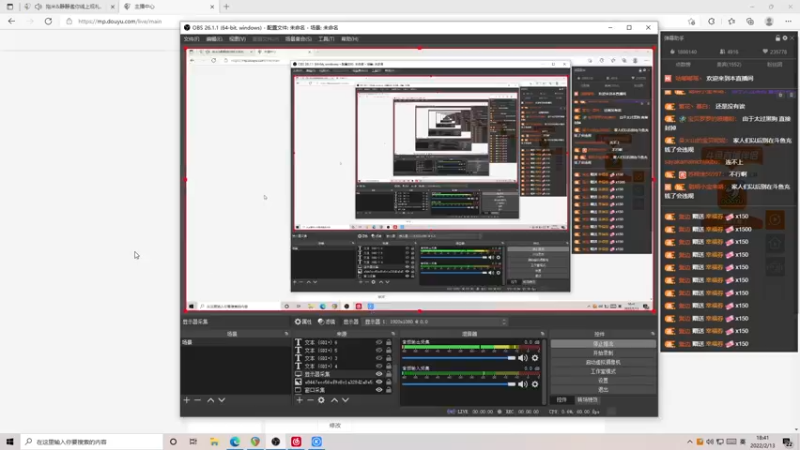Toggle the lock on 显示器采集 source

coord(389,374)
